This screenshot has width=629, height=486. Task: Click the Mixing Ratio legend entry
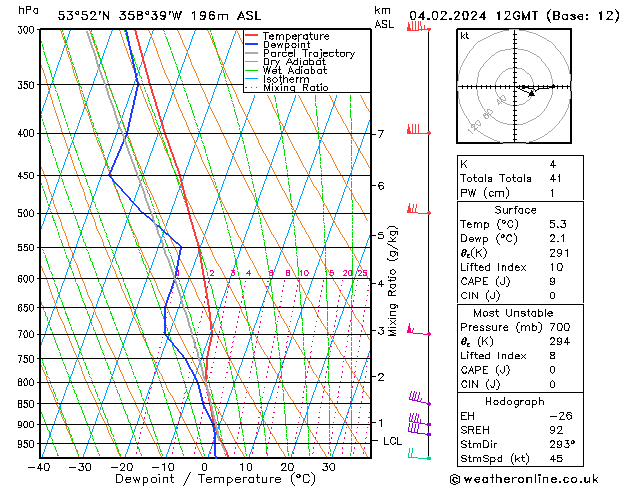click(x=295, y=88)
